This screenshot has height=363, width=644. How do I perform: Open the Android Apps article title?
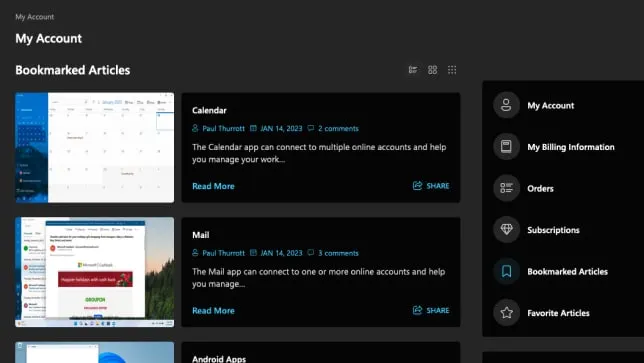(219, 358)
